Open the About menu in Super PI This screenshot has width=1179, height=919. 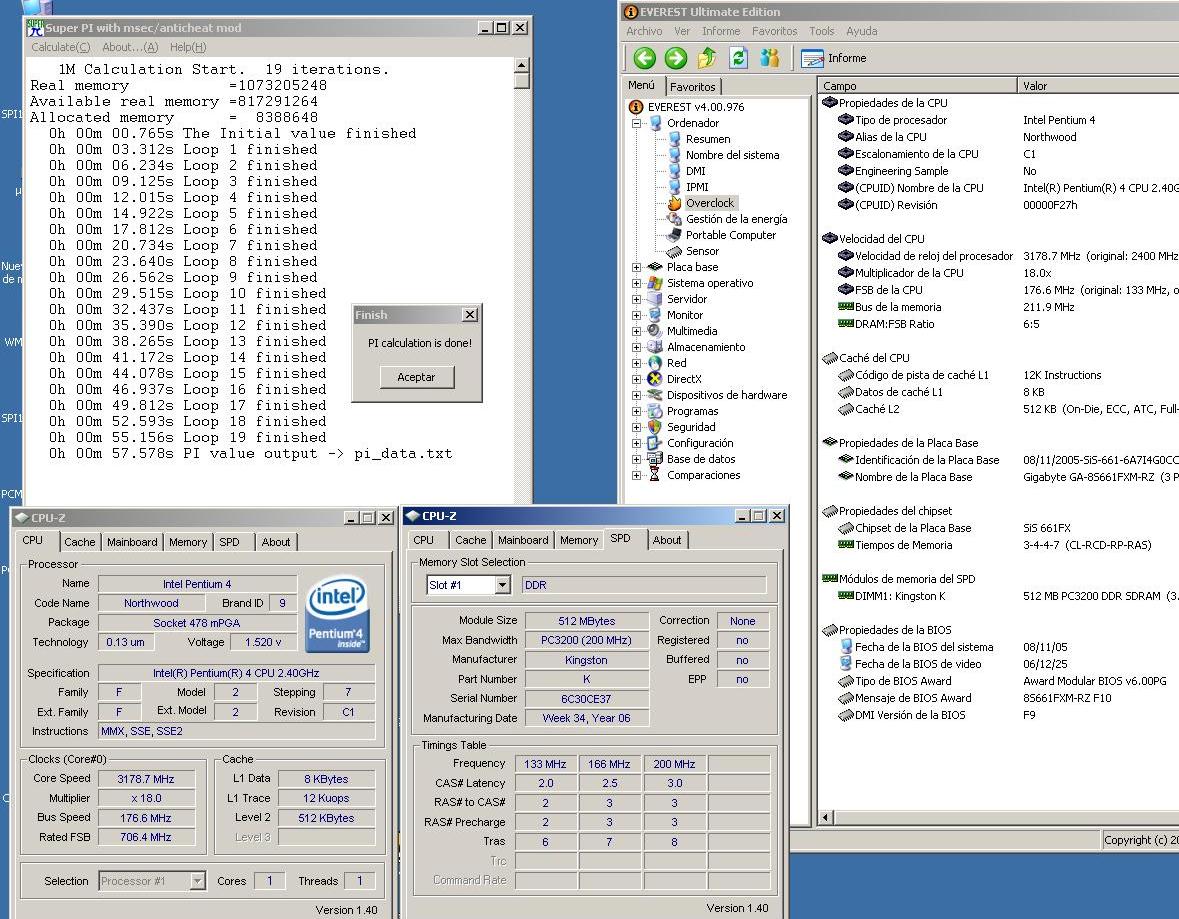pyautogui.click(x=130, y=47)
